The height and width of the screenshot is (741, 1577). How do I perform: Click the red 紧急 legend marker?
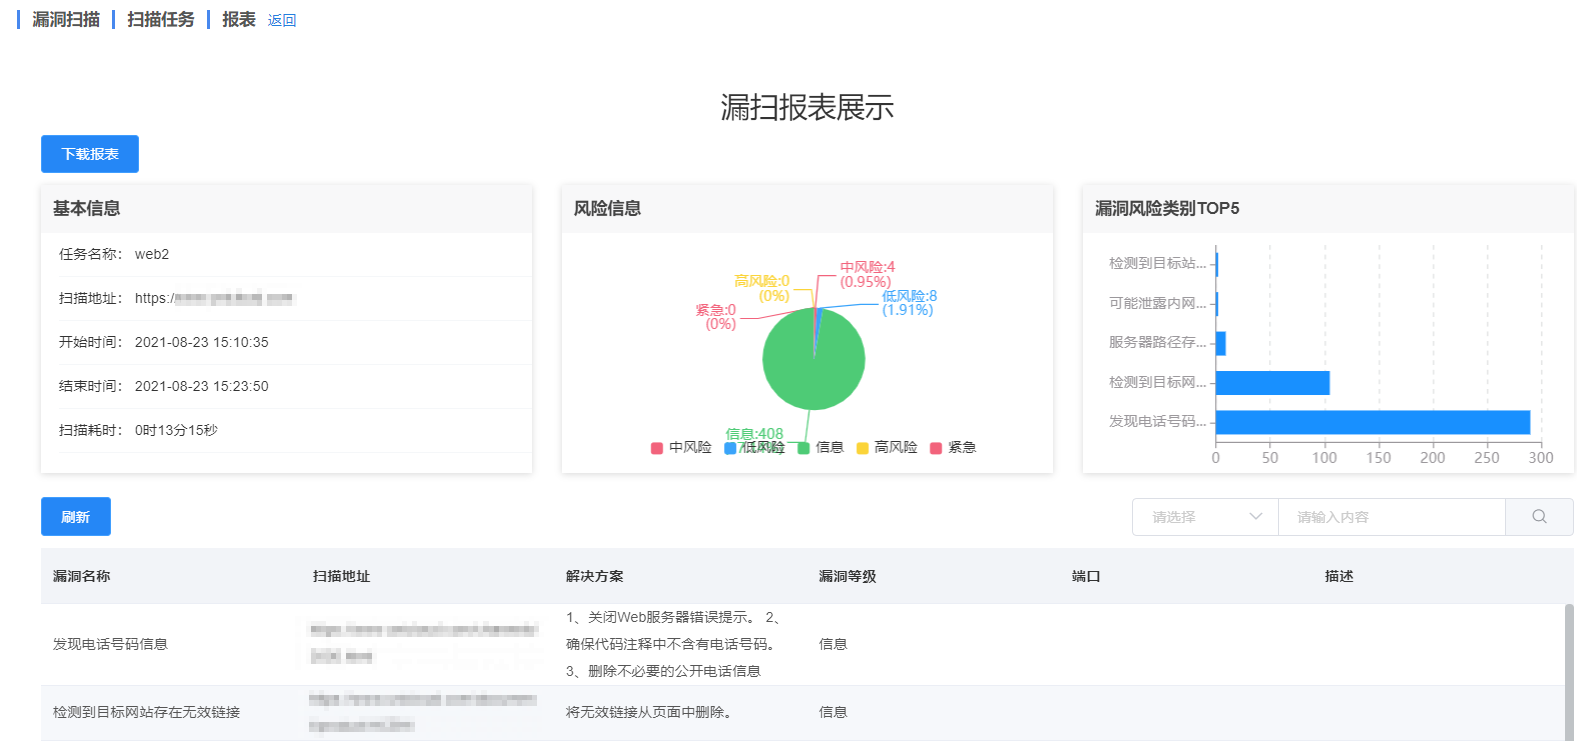[936, 448]
